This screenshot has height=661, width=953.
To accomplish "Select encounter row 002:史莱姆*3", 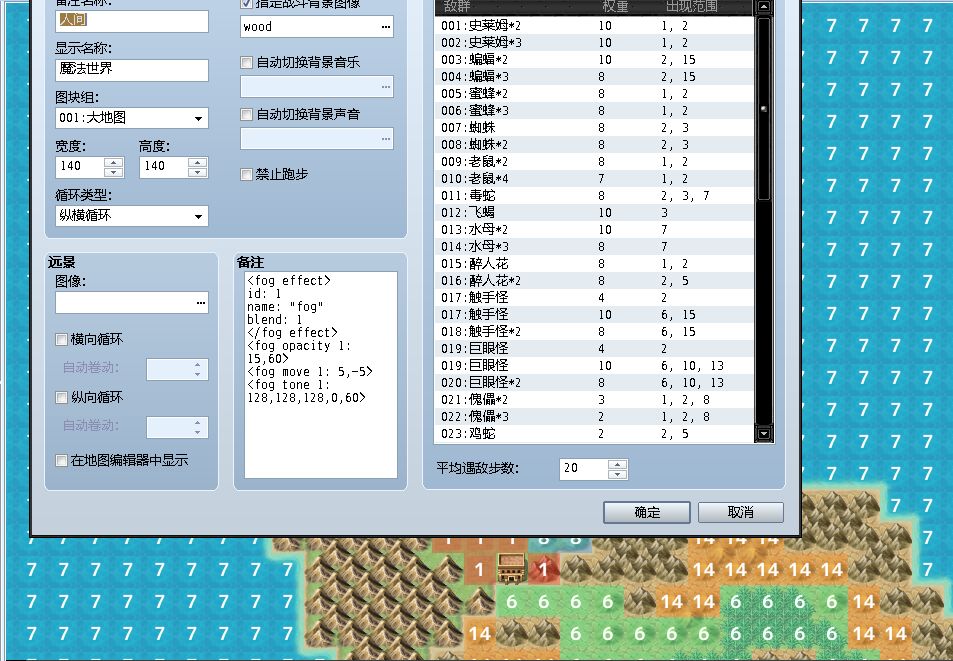I will 595,43.
